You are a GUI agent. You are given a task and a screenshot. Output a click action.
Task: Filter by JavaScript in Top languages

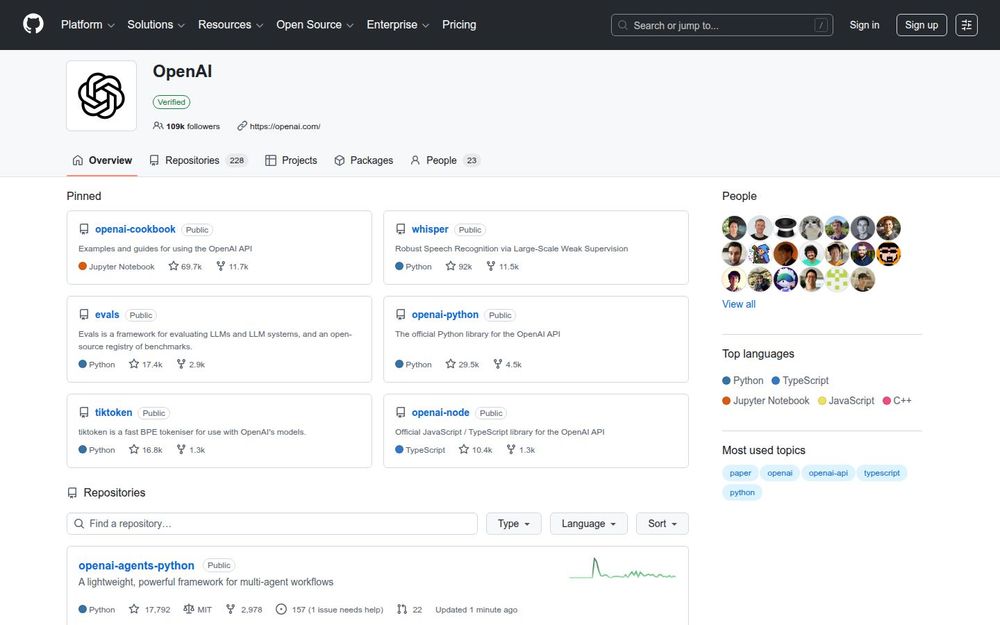pyautogui.click(x=846, y=401)
